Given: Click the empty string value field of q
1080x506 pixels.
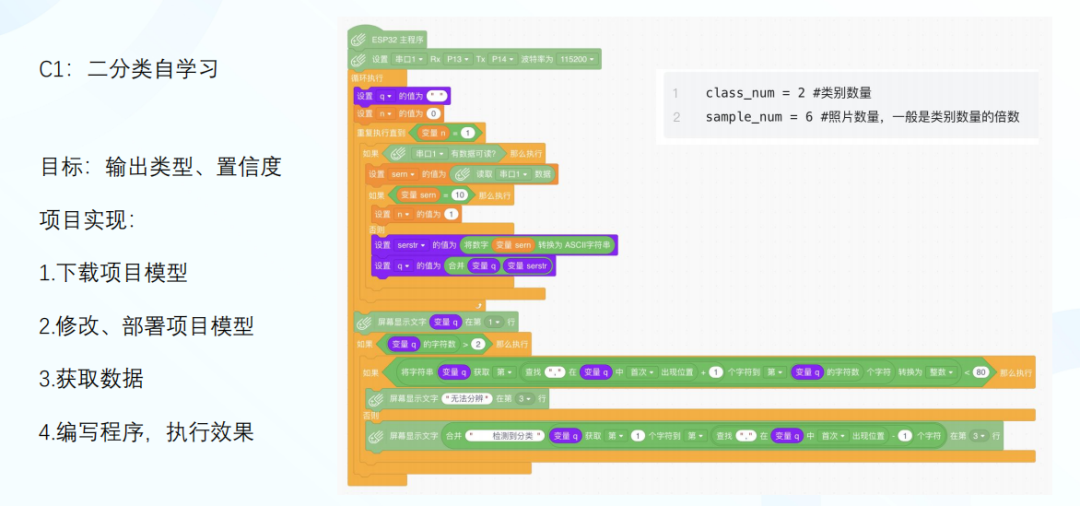Looking at the screenshot, I should point(437,96).
